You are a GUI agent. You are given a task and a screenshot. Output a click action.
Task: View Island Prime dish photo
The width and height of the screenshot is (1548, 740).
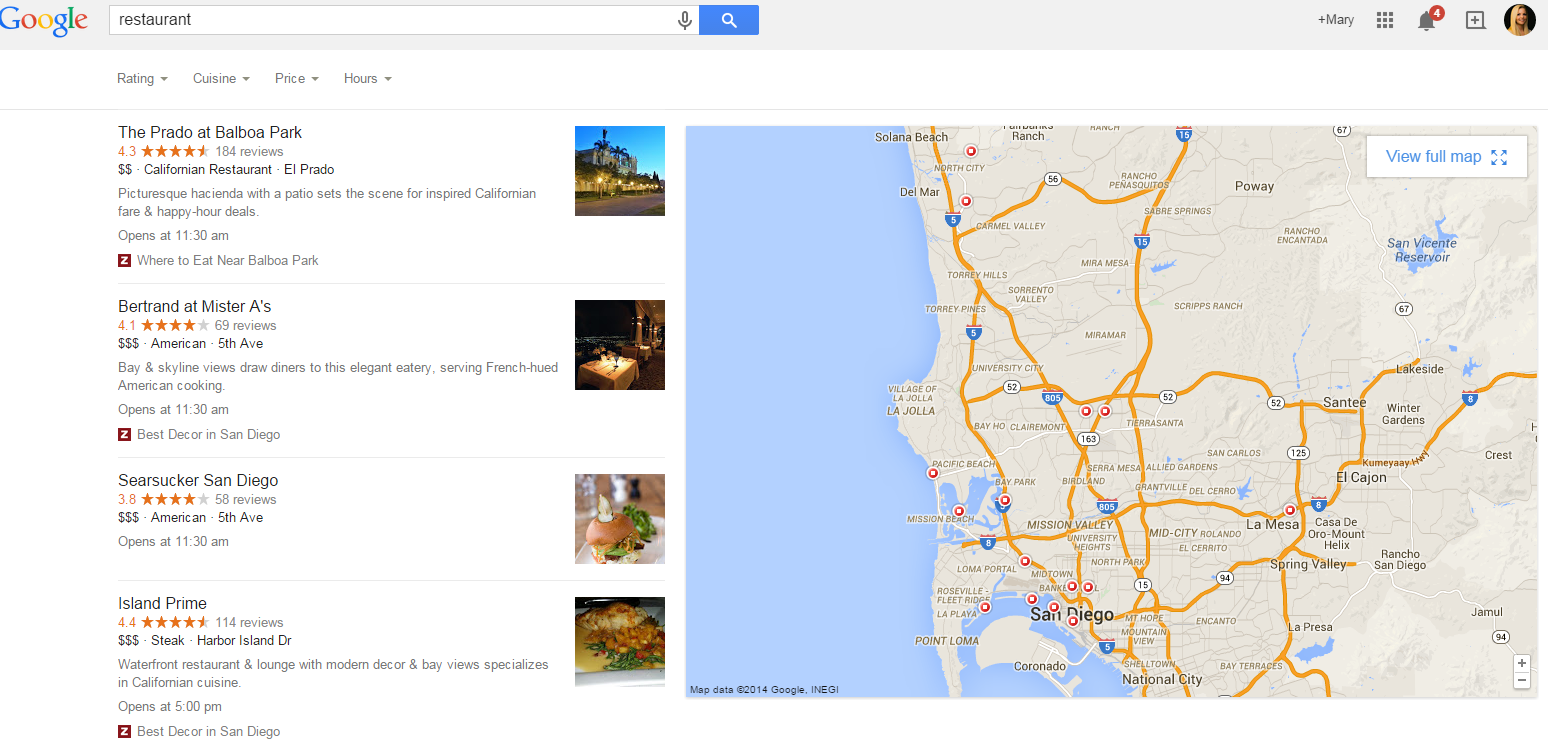pos(620,642)
